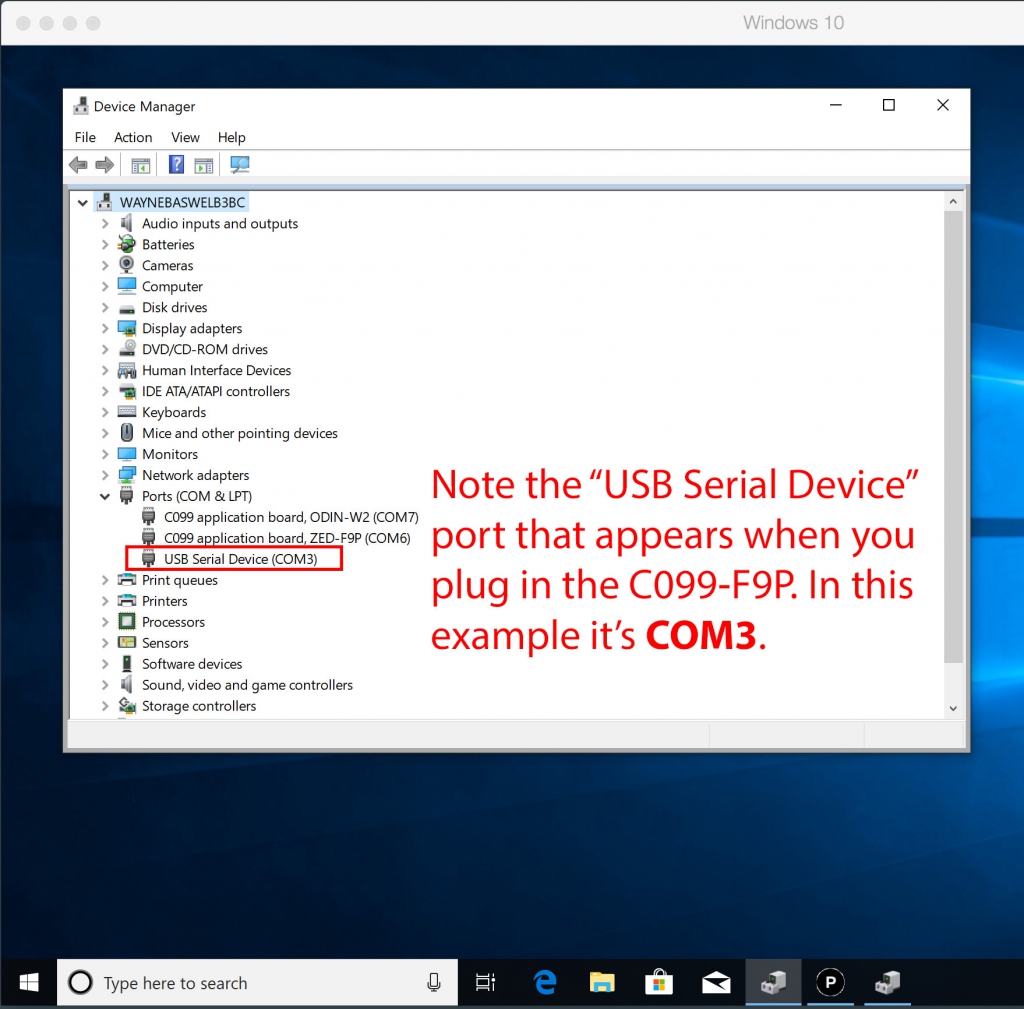Click the Human Interface Devices icon
Viewport: 1024px width, 1009px height.
pyautogui.click(x=127, y=370)
